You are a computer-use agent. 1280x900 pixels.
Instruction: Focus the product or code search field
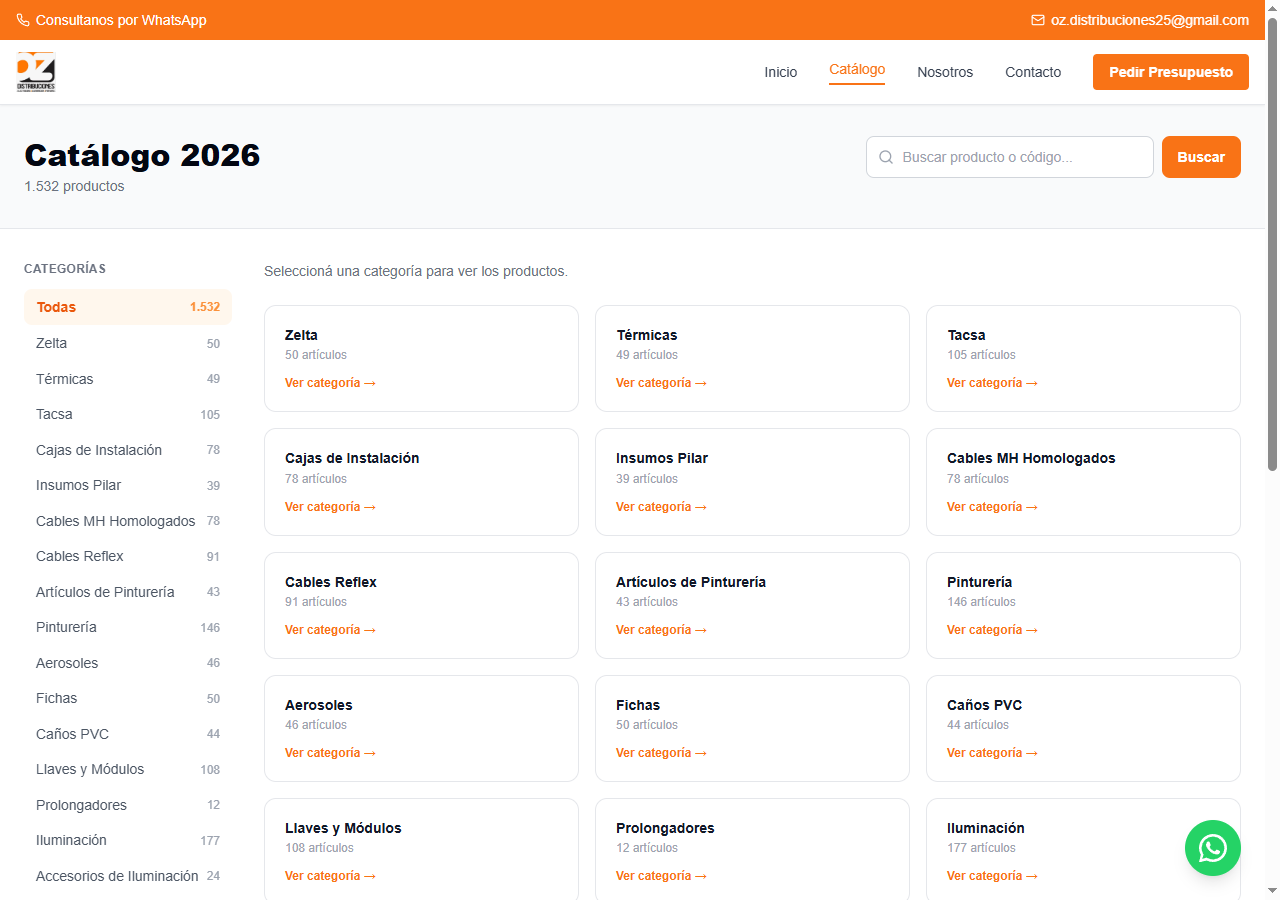(x=1010, y=157)
